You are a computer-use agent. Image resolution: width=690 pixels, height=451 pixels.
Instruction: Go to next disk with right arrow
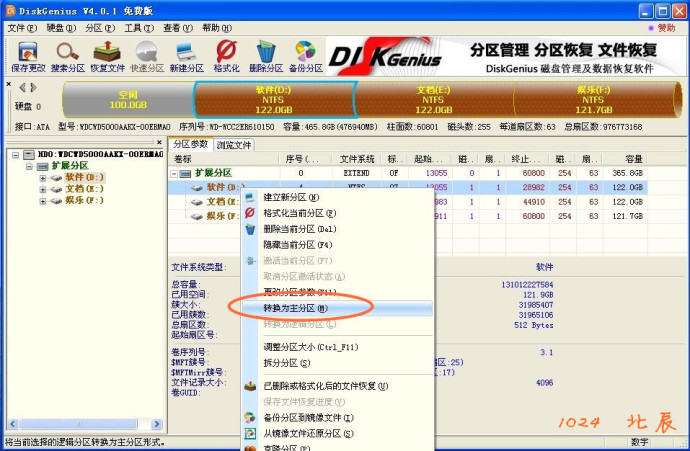(x=33, y=88)
